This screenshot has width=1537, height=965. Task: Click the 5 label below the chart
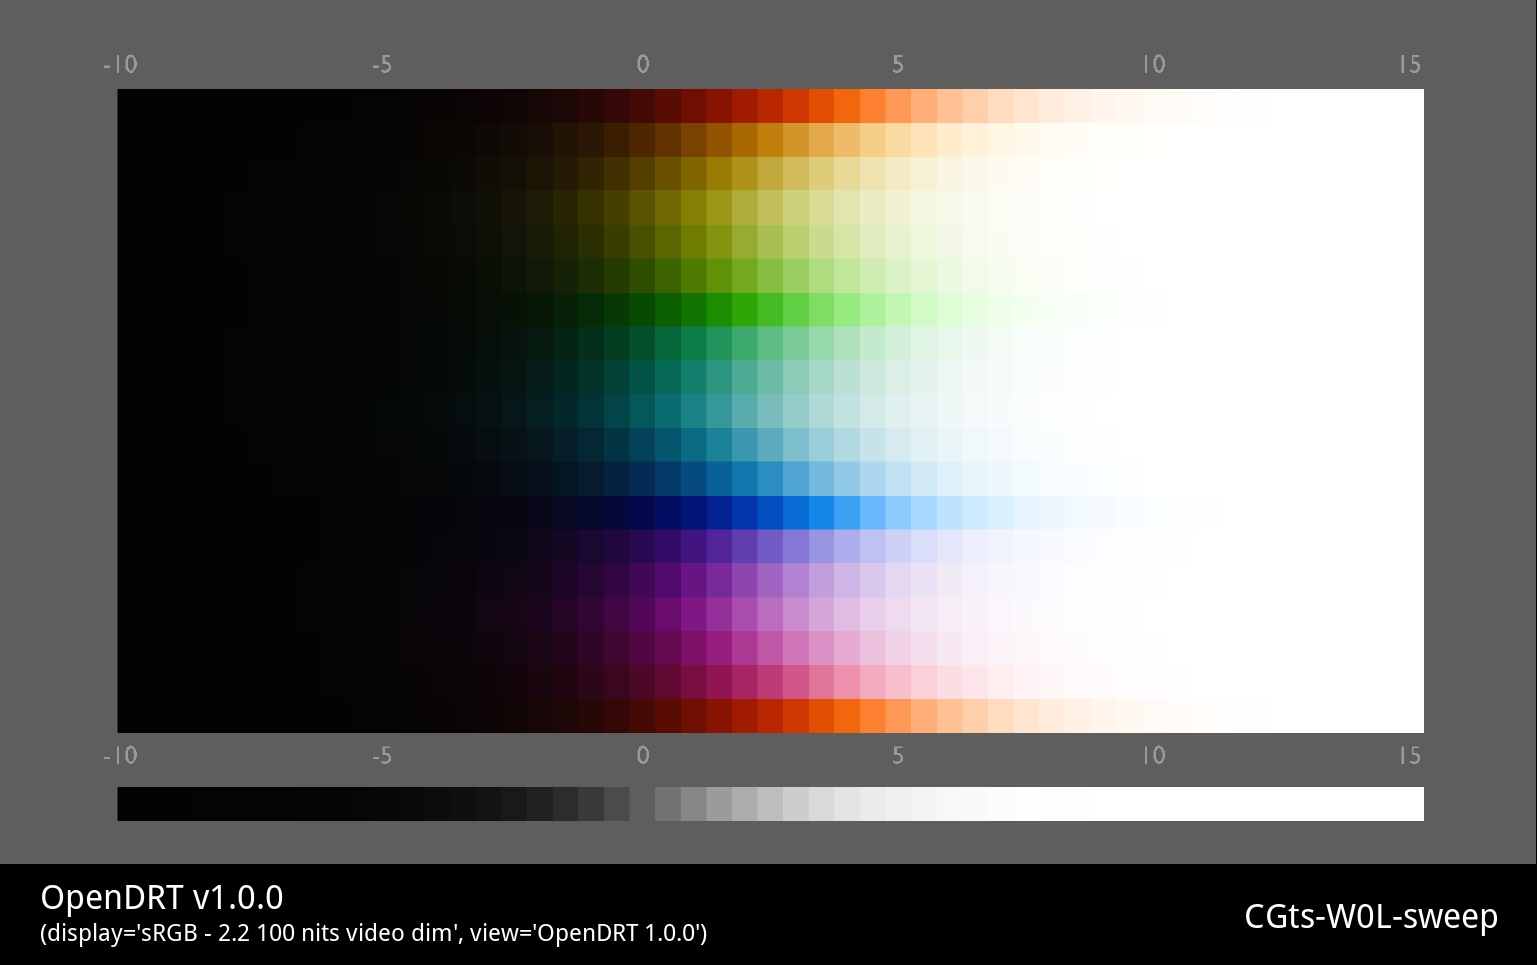click(x=898, y=756)
